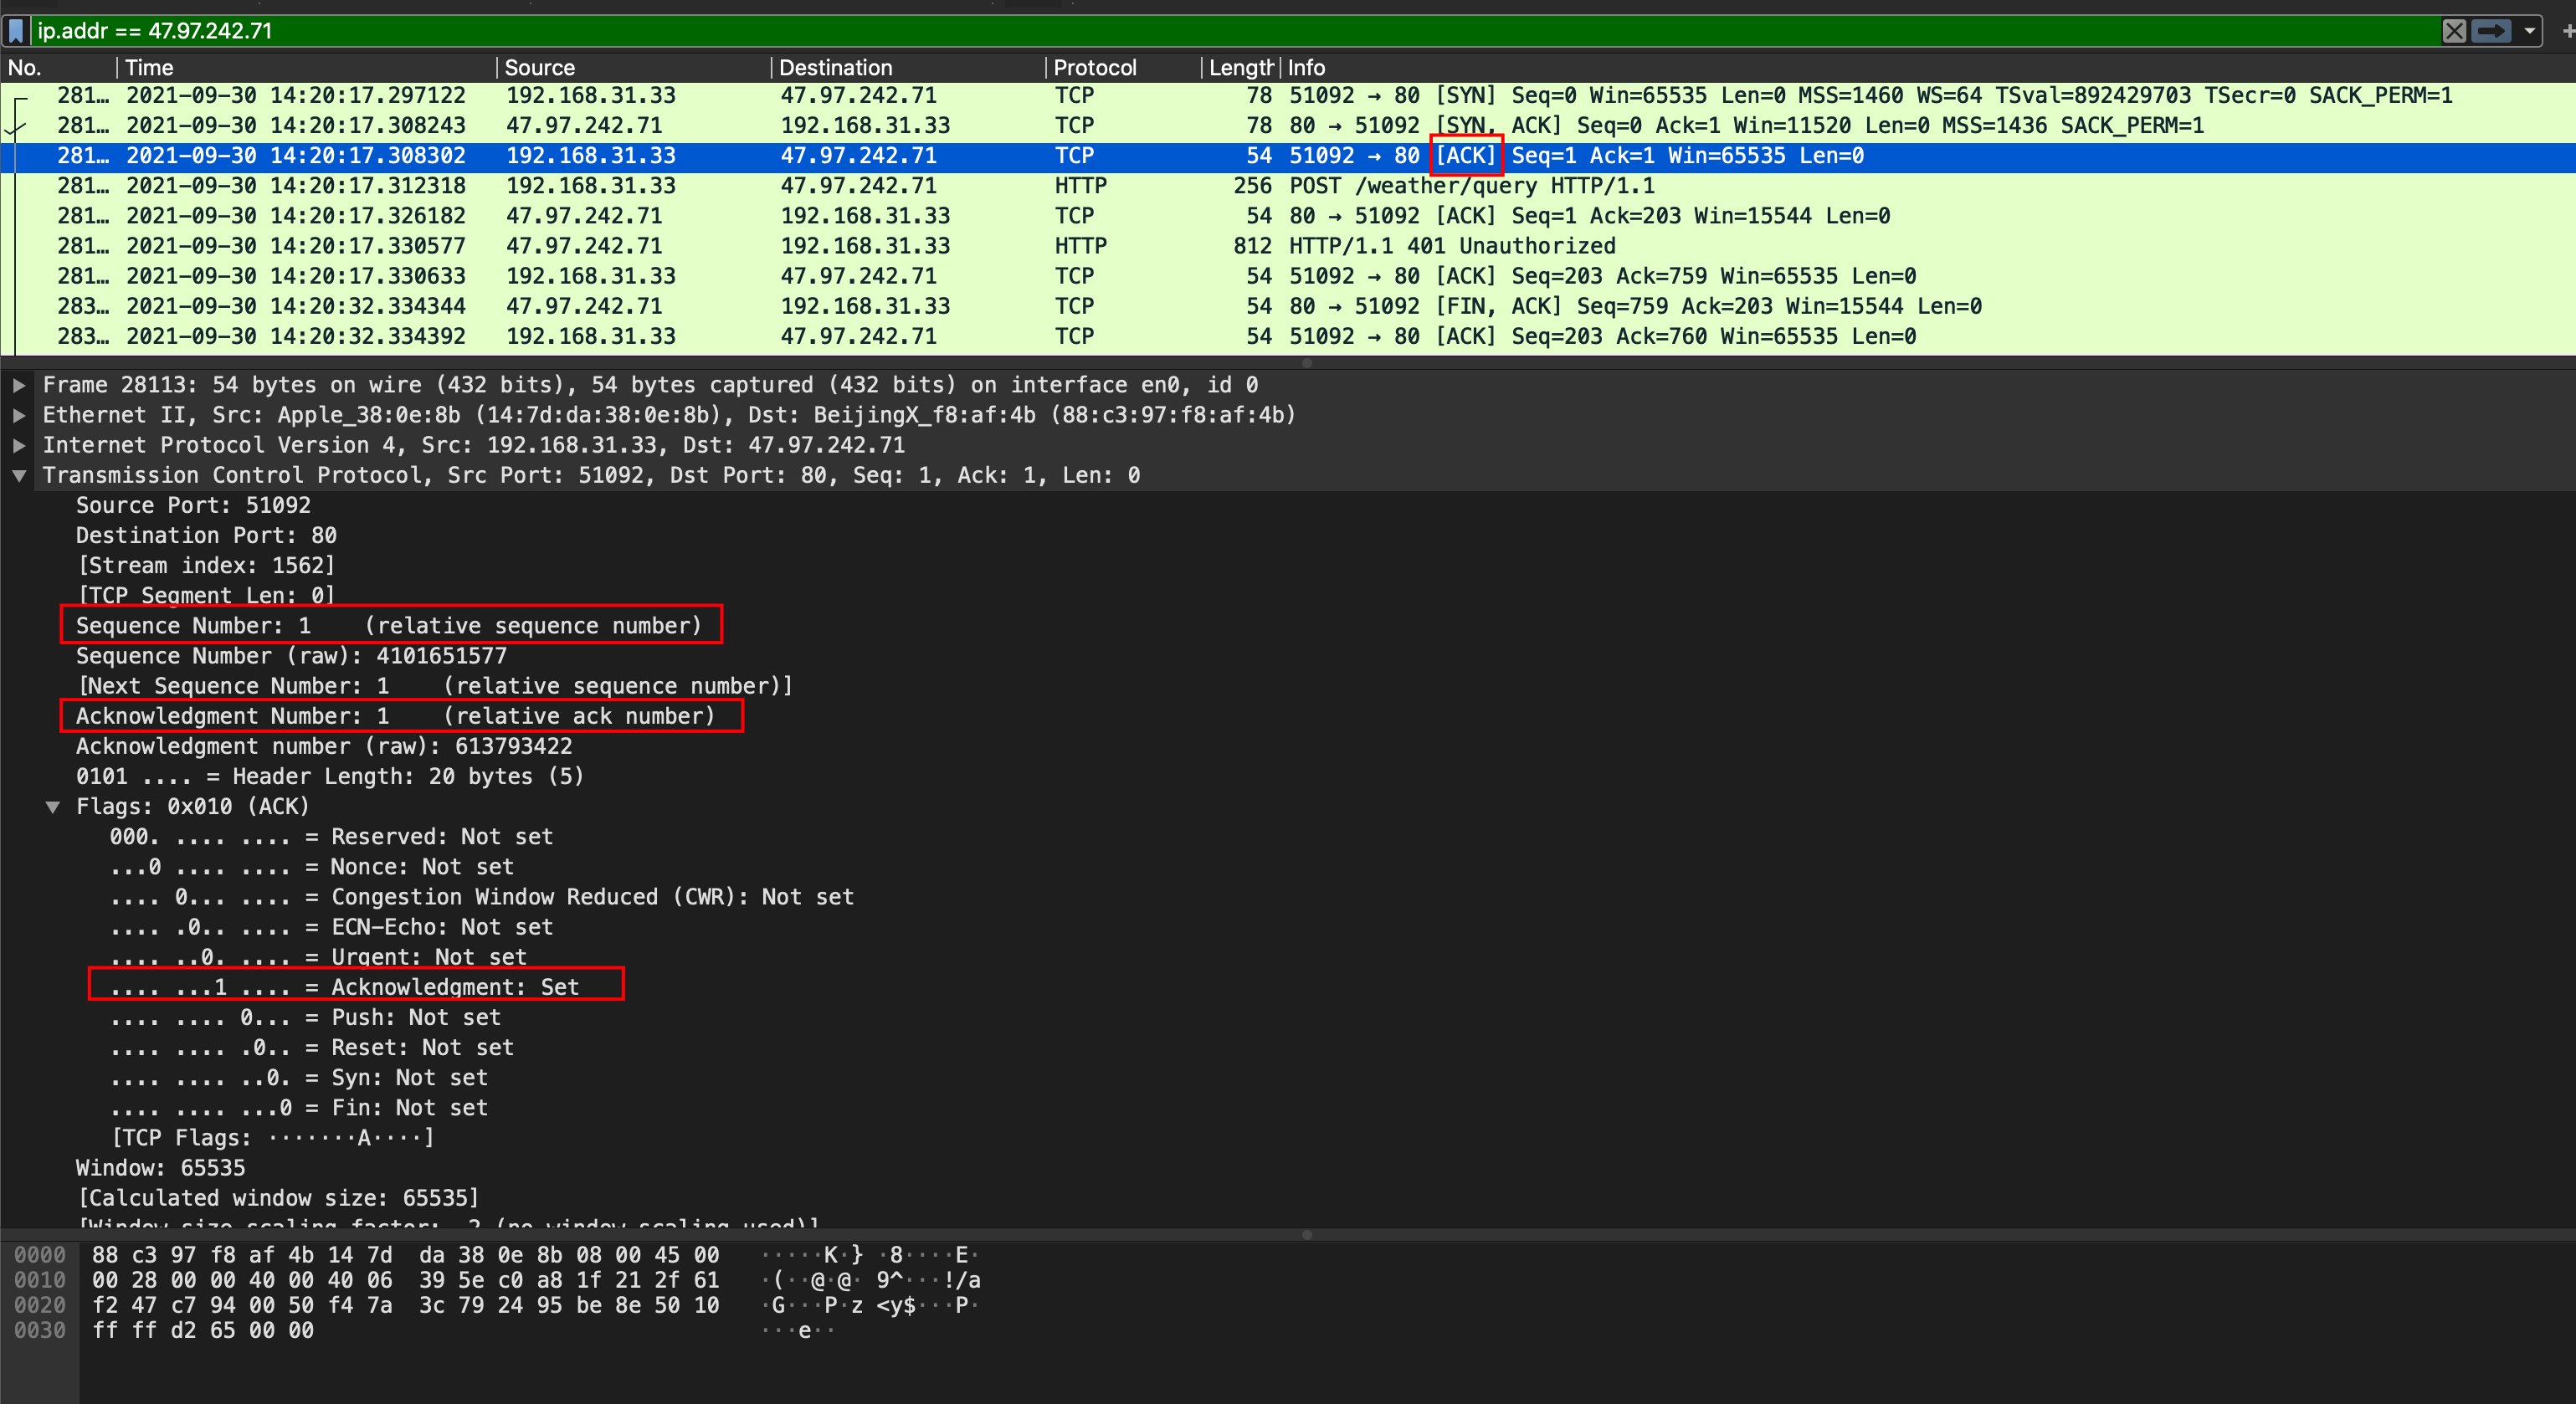Expand the Frame 28113 tree node

tap(18, 385)
